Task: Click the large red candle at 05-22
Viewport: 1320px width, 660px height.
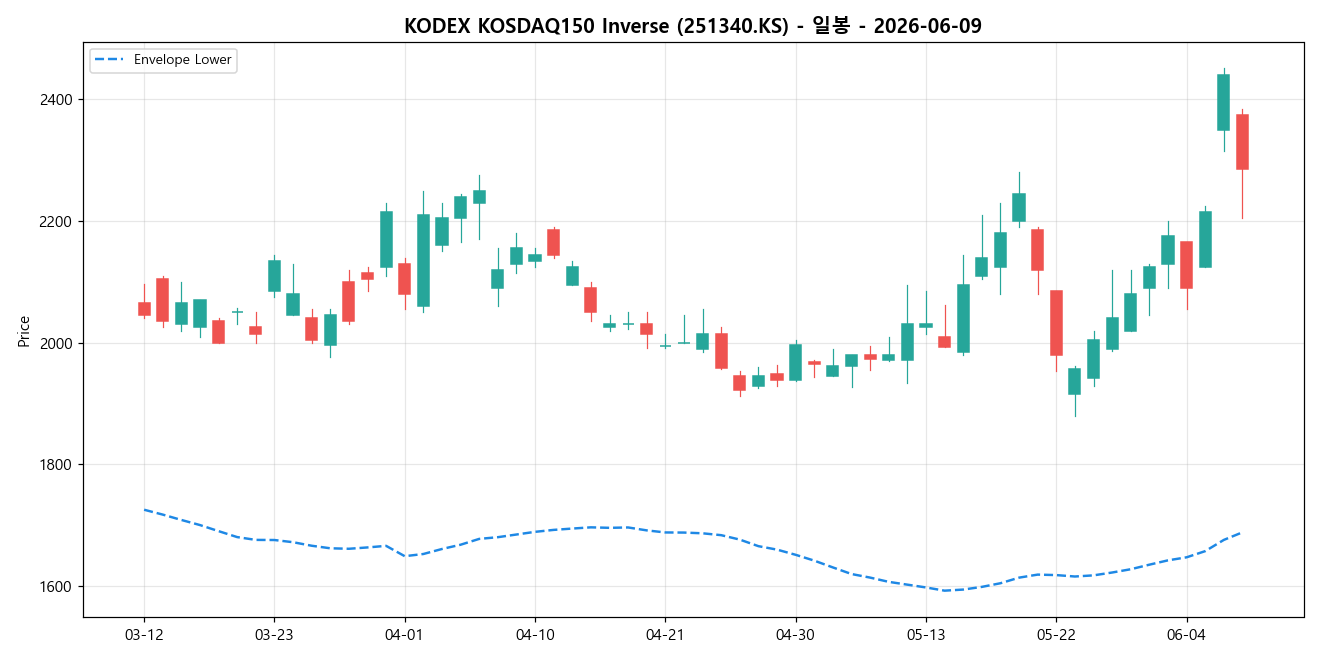Action: point(1056,323)
